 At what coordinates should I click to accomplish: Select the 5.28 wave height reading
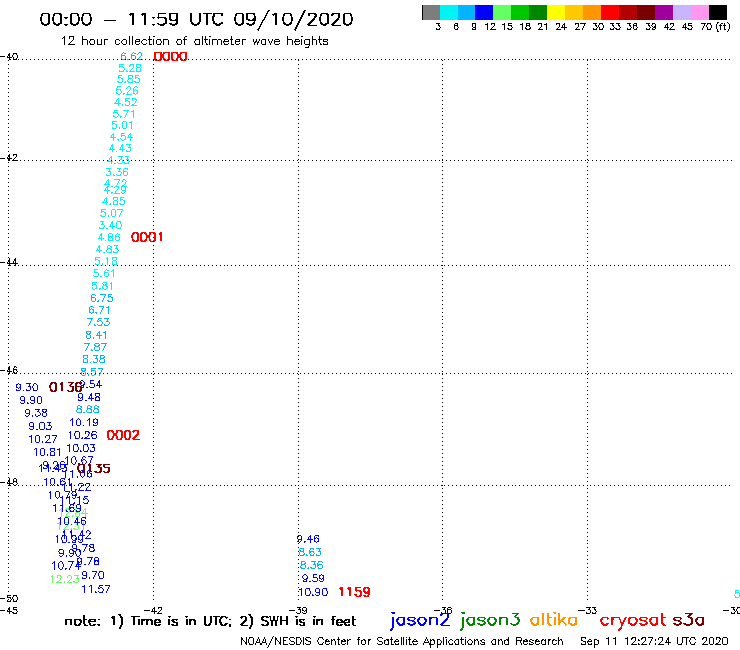point(130,68)
